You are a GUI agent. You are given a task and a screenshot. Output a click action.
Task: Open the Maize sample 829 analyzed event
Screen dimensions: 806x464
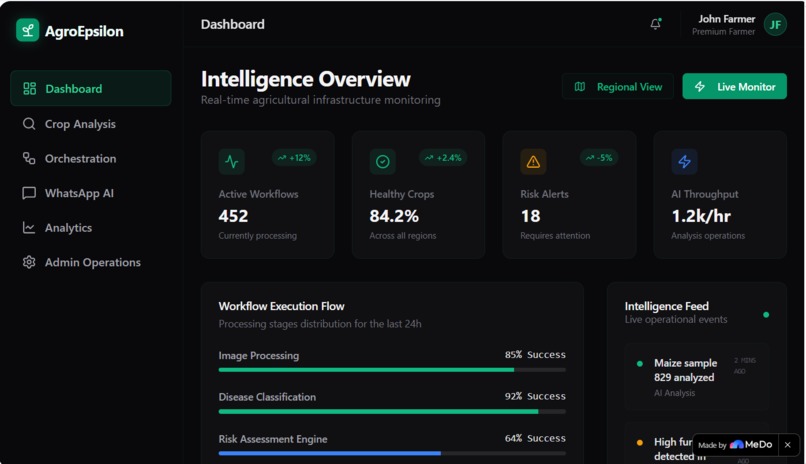[697, 377]
